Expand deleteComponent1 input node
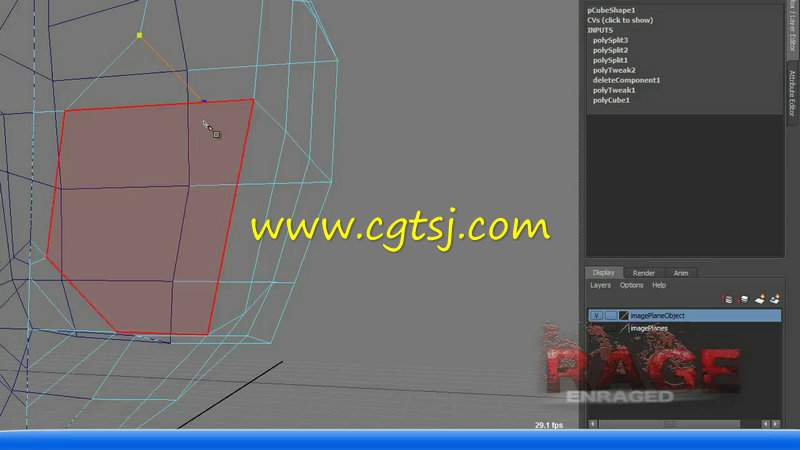 627,80
